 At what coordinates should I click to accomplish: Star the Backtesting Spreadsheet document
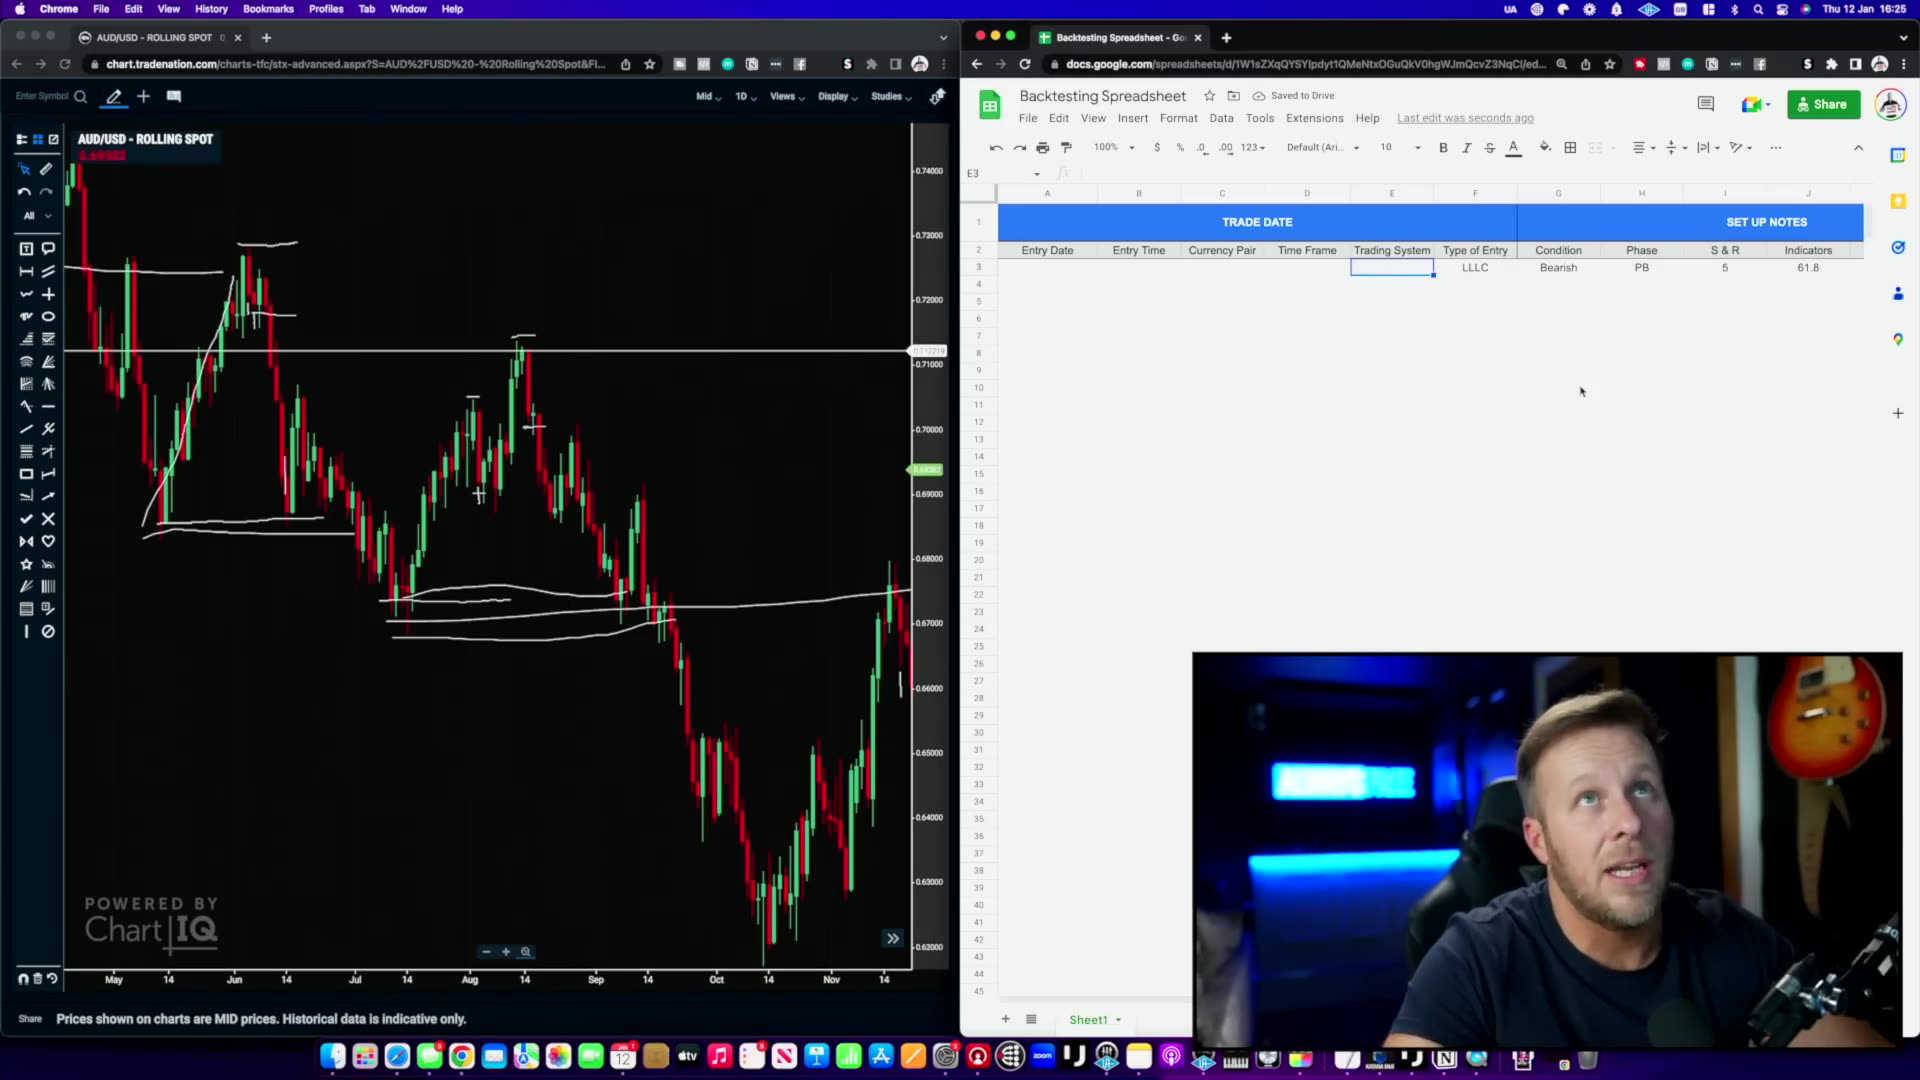[x=1209, y=95]
